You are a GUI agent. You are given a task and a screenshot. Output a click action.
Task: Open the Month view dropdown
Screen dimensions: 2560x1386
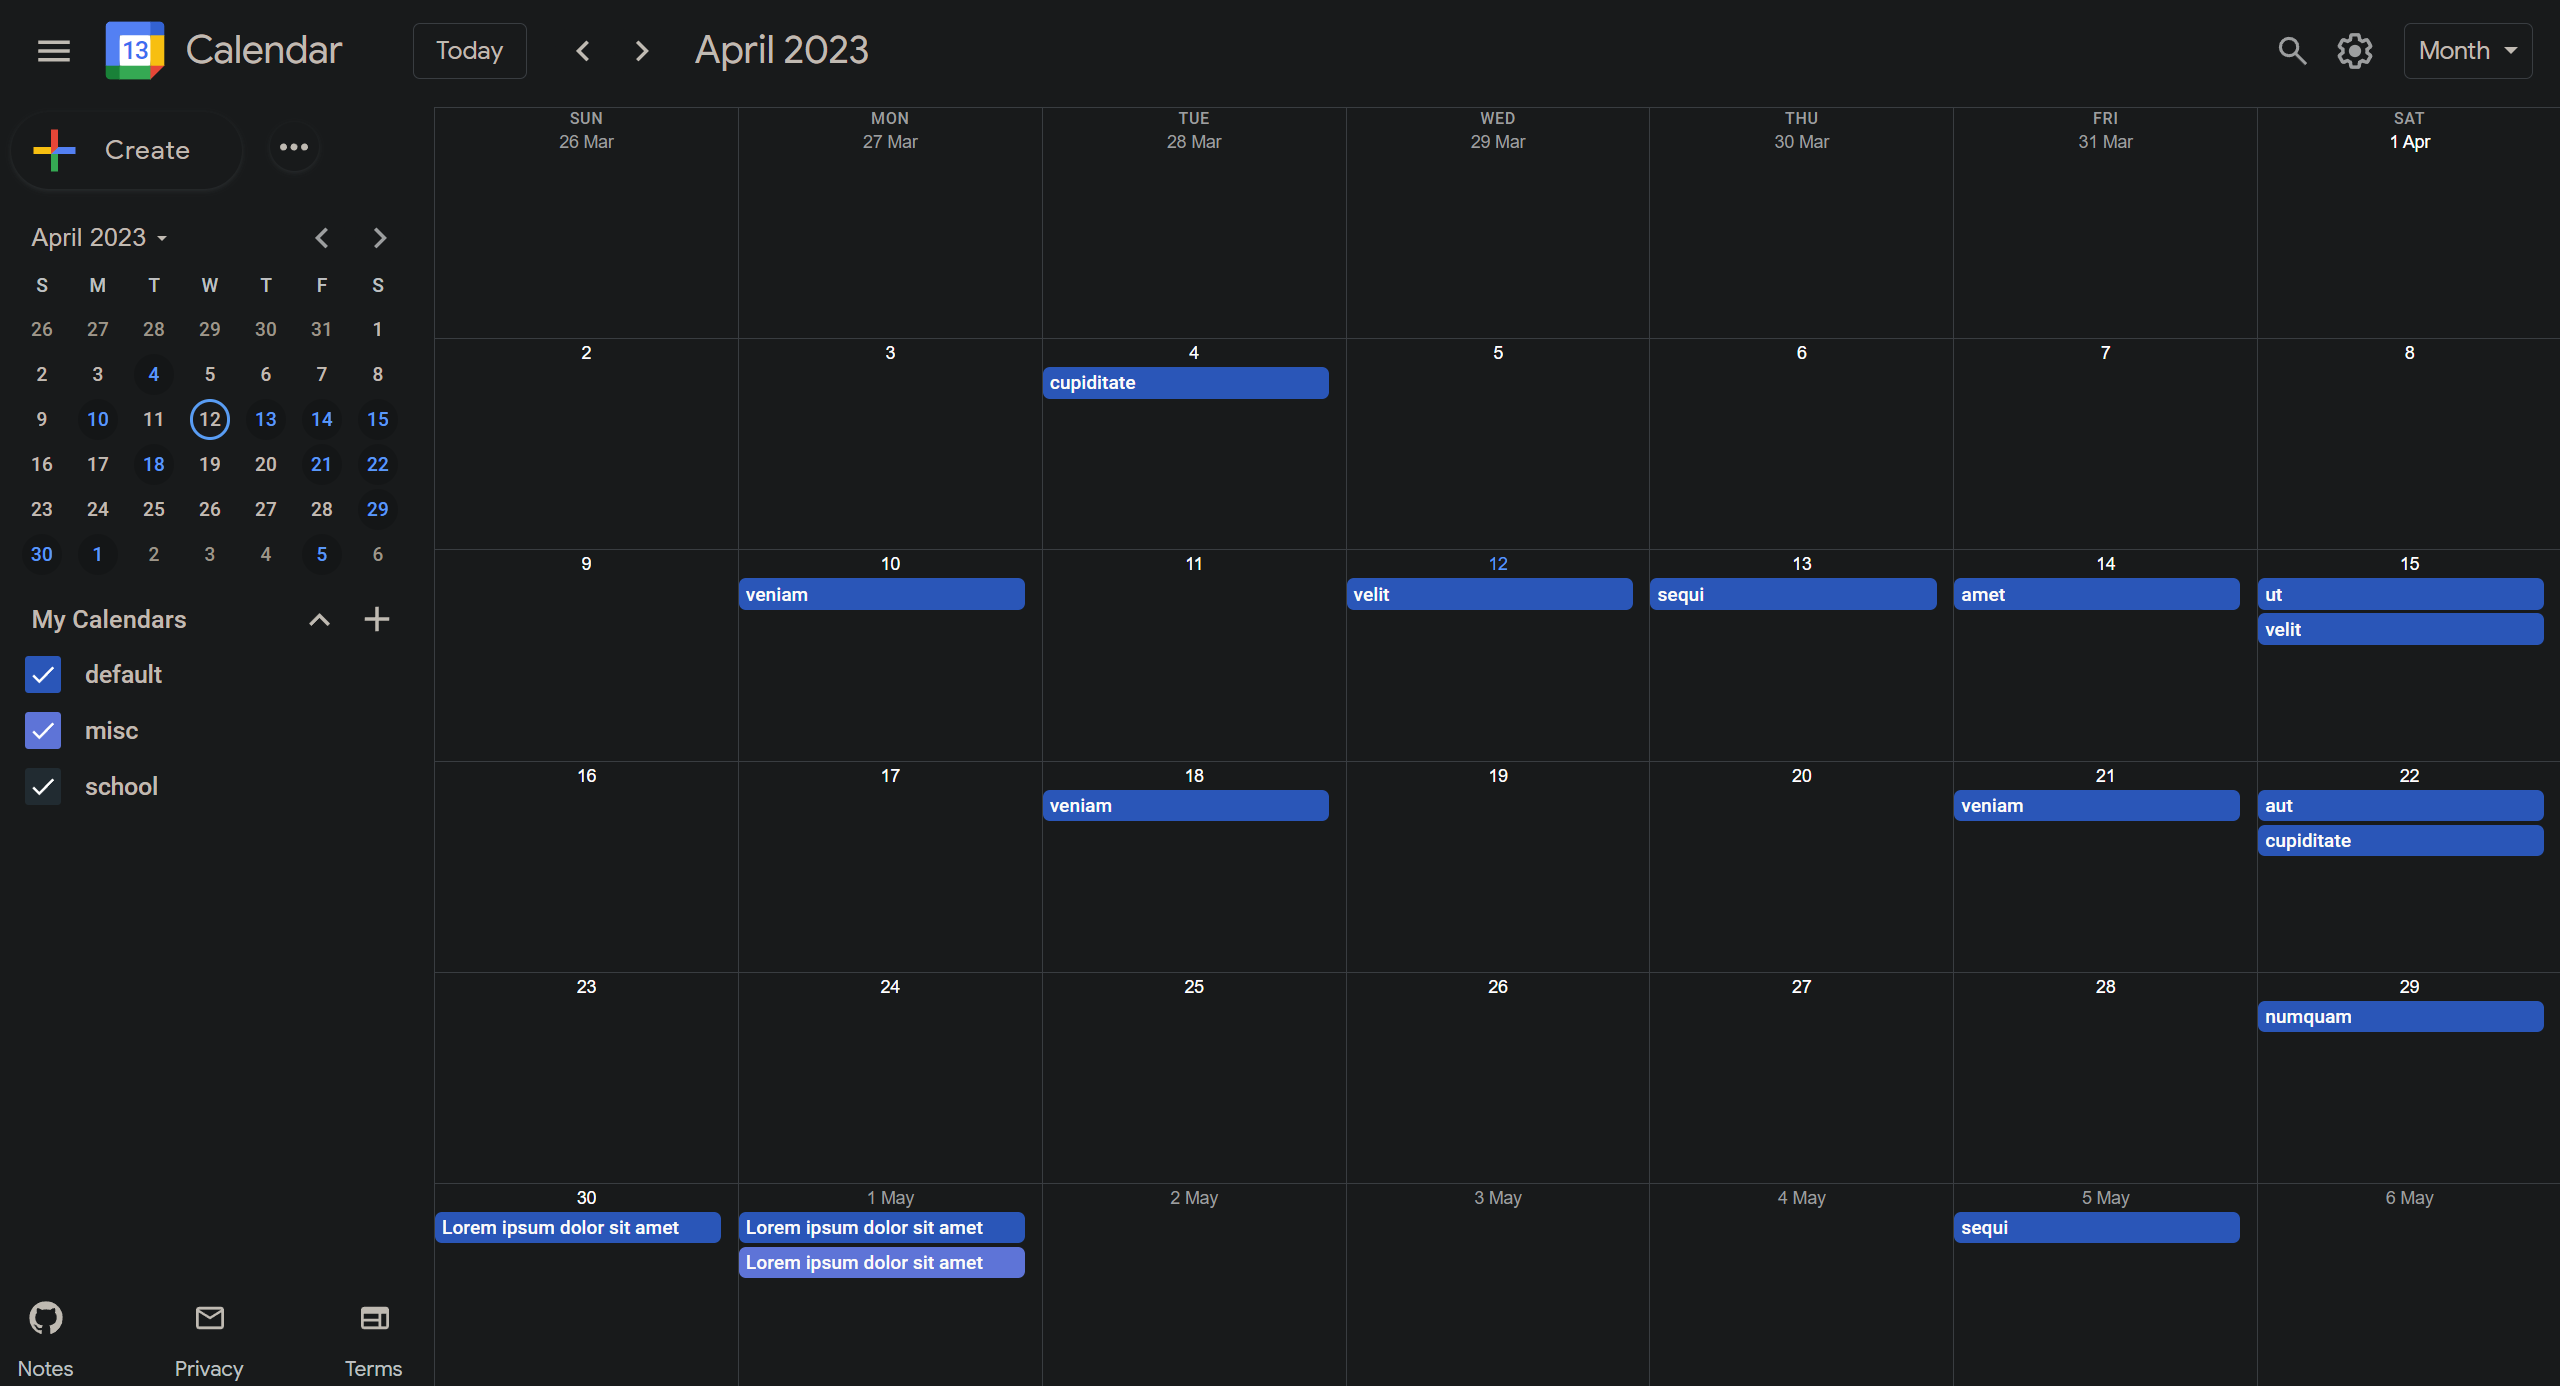(2467, 51)
